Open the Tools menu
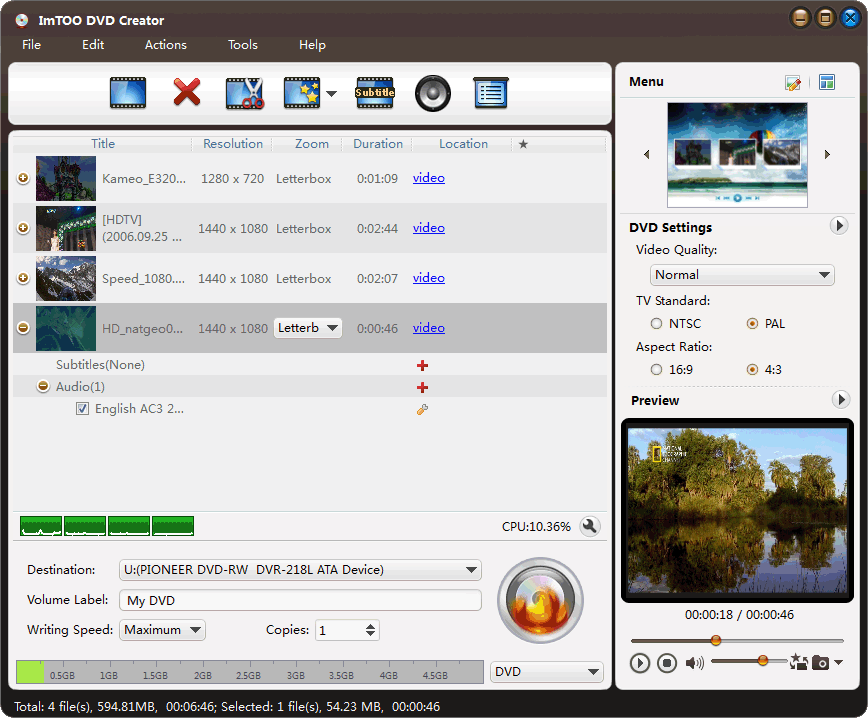The width and height of the screenshot is (868, 718). point(243,45)
